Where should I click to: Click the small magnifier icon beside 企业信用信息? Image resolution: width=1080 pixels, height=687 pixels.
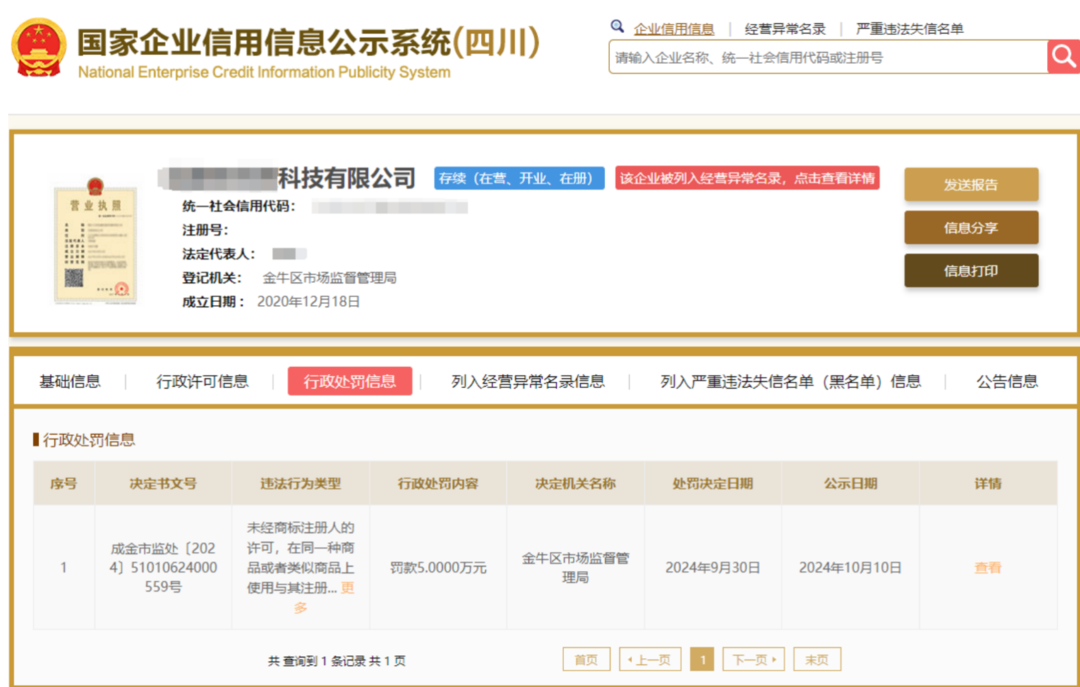click(x=617, y=27)
